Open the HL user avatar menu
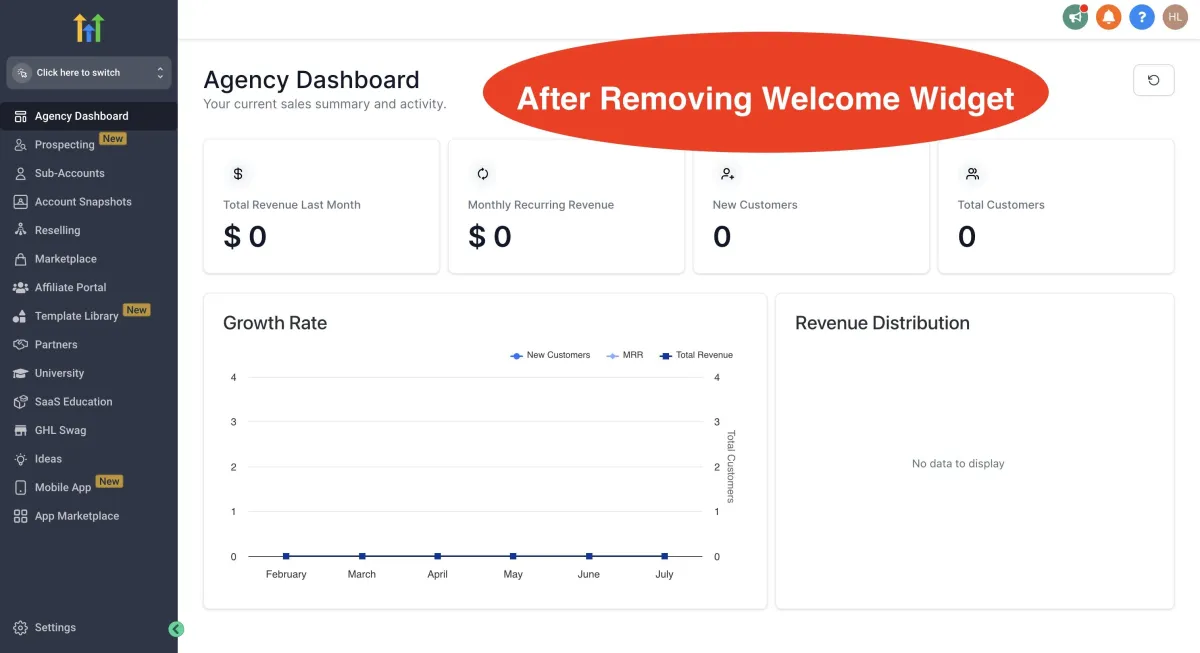Image resolution: width=1200 pixels, height=653 pixels. coord(1174,17)
